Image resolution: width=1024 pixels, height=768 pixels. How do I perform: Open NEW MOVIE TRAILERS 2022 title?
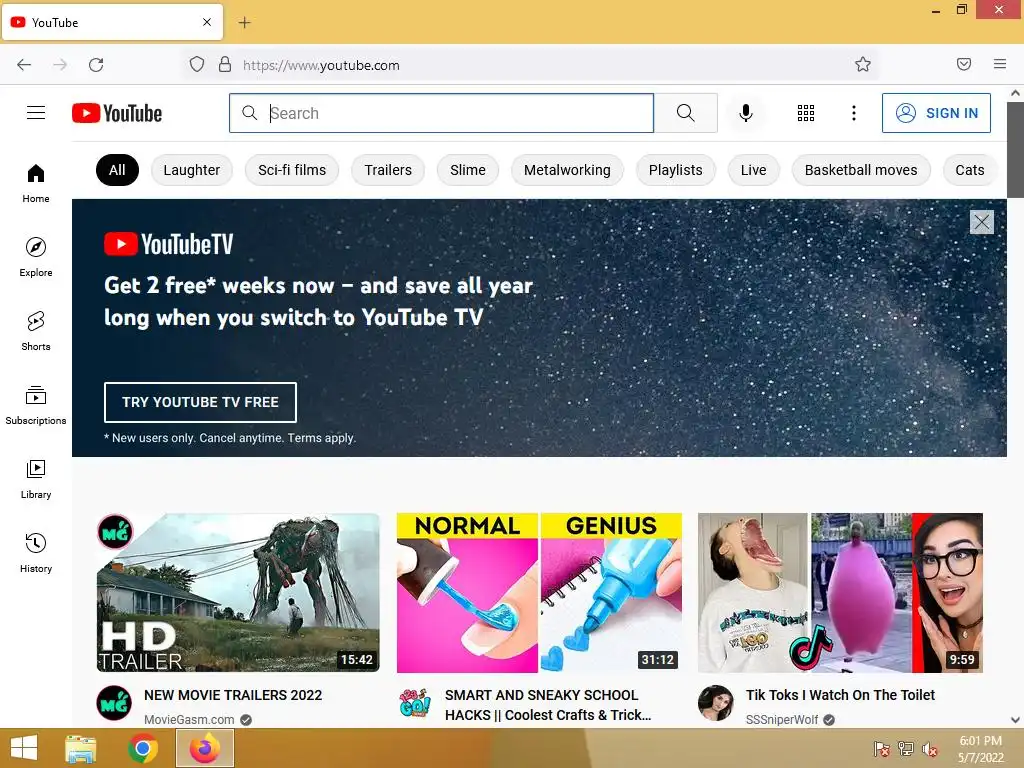click(232, 695)
